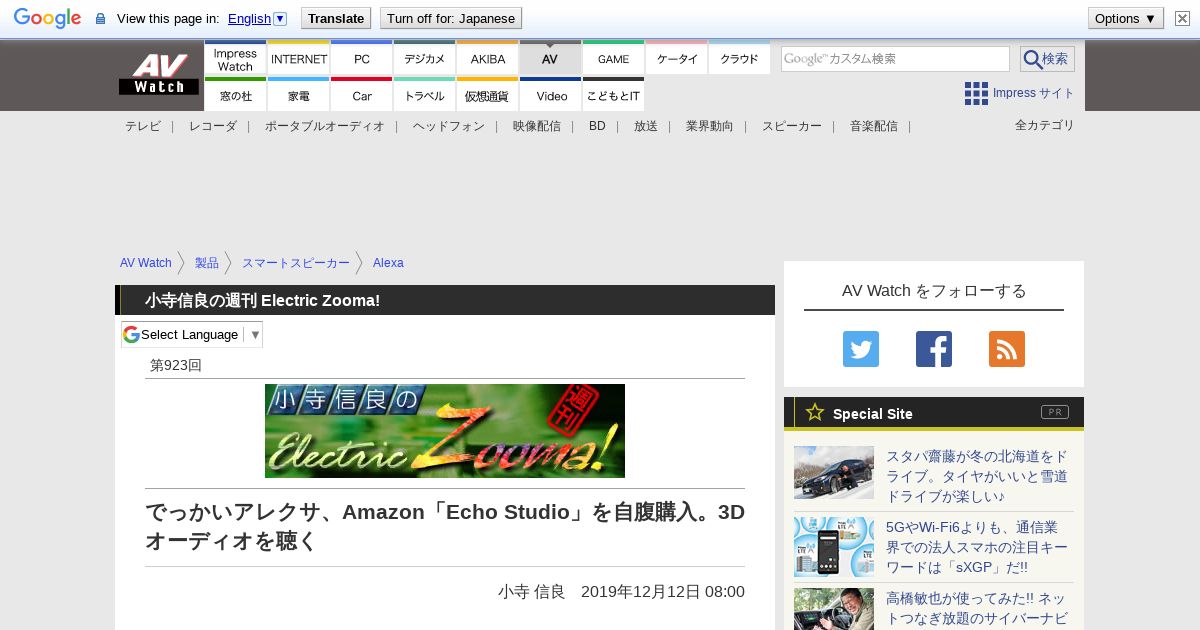
Task: Open the PC tab
Action: tap(362, 59)
